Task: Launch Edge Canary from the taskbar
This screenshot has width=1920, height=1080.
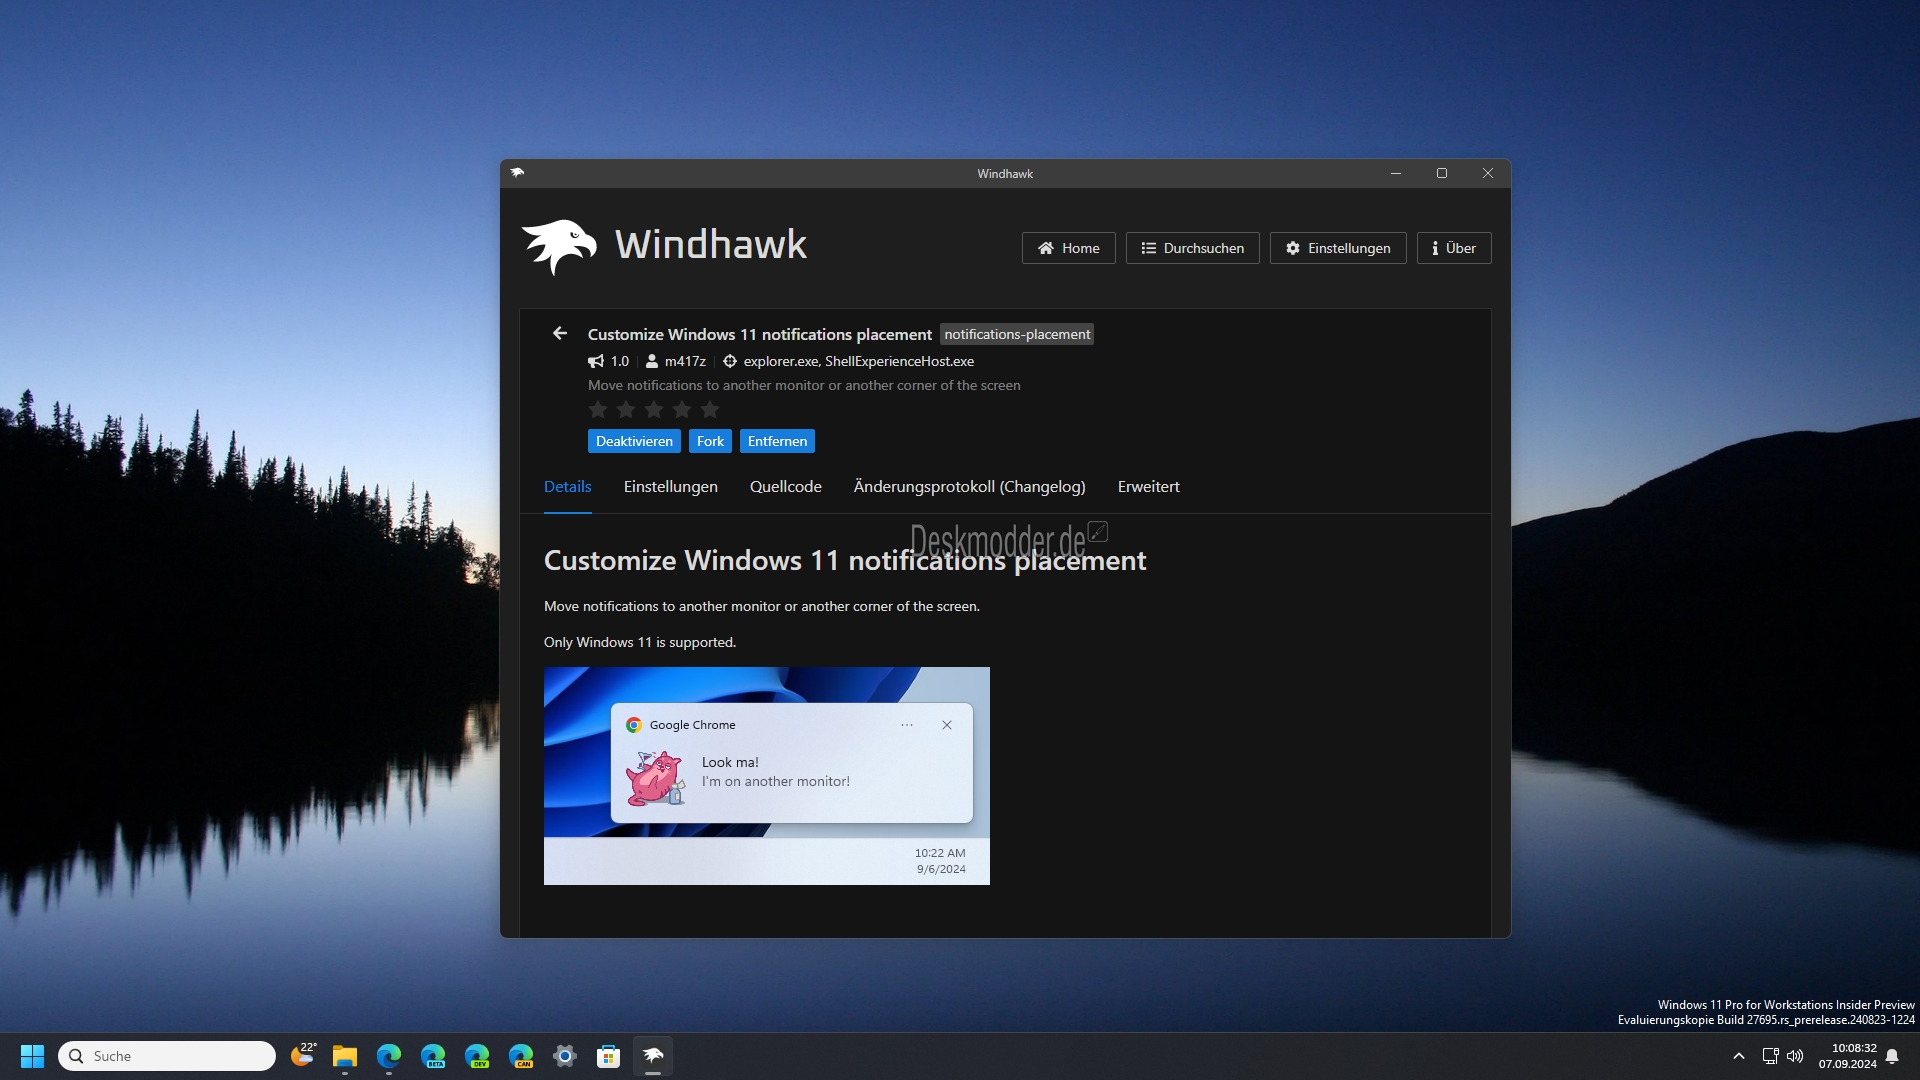Action: point(521,1056)
